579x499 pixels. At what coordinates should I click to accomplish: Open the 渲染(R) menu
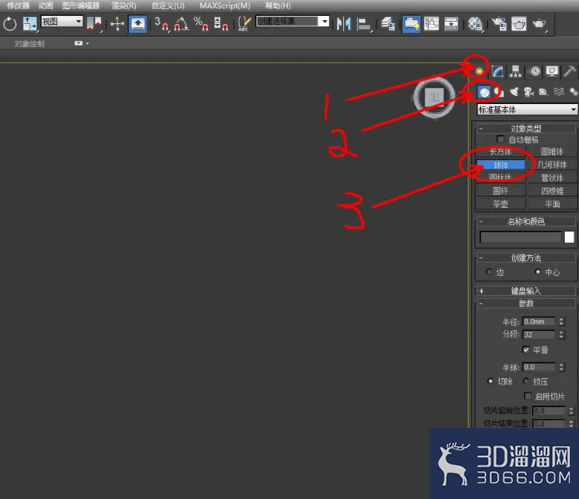point(124,6)
